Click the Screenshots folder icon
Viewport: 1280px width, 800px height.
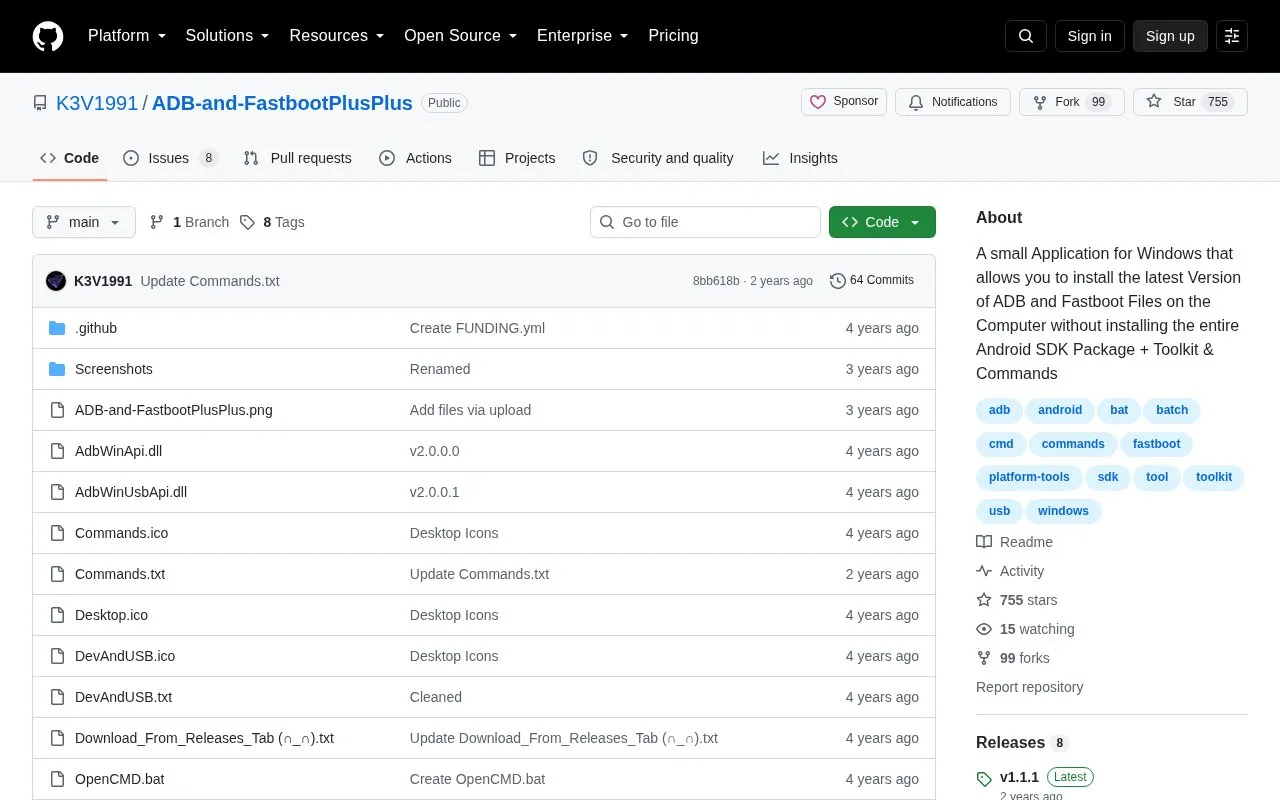pos(57,369)
